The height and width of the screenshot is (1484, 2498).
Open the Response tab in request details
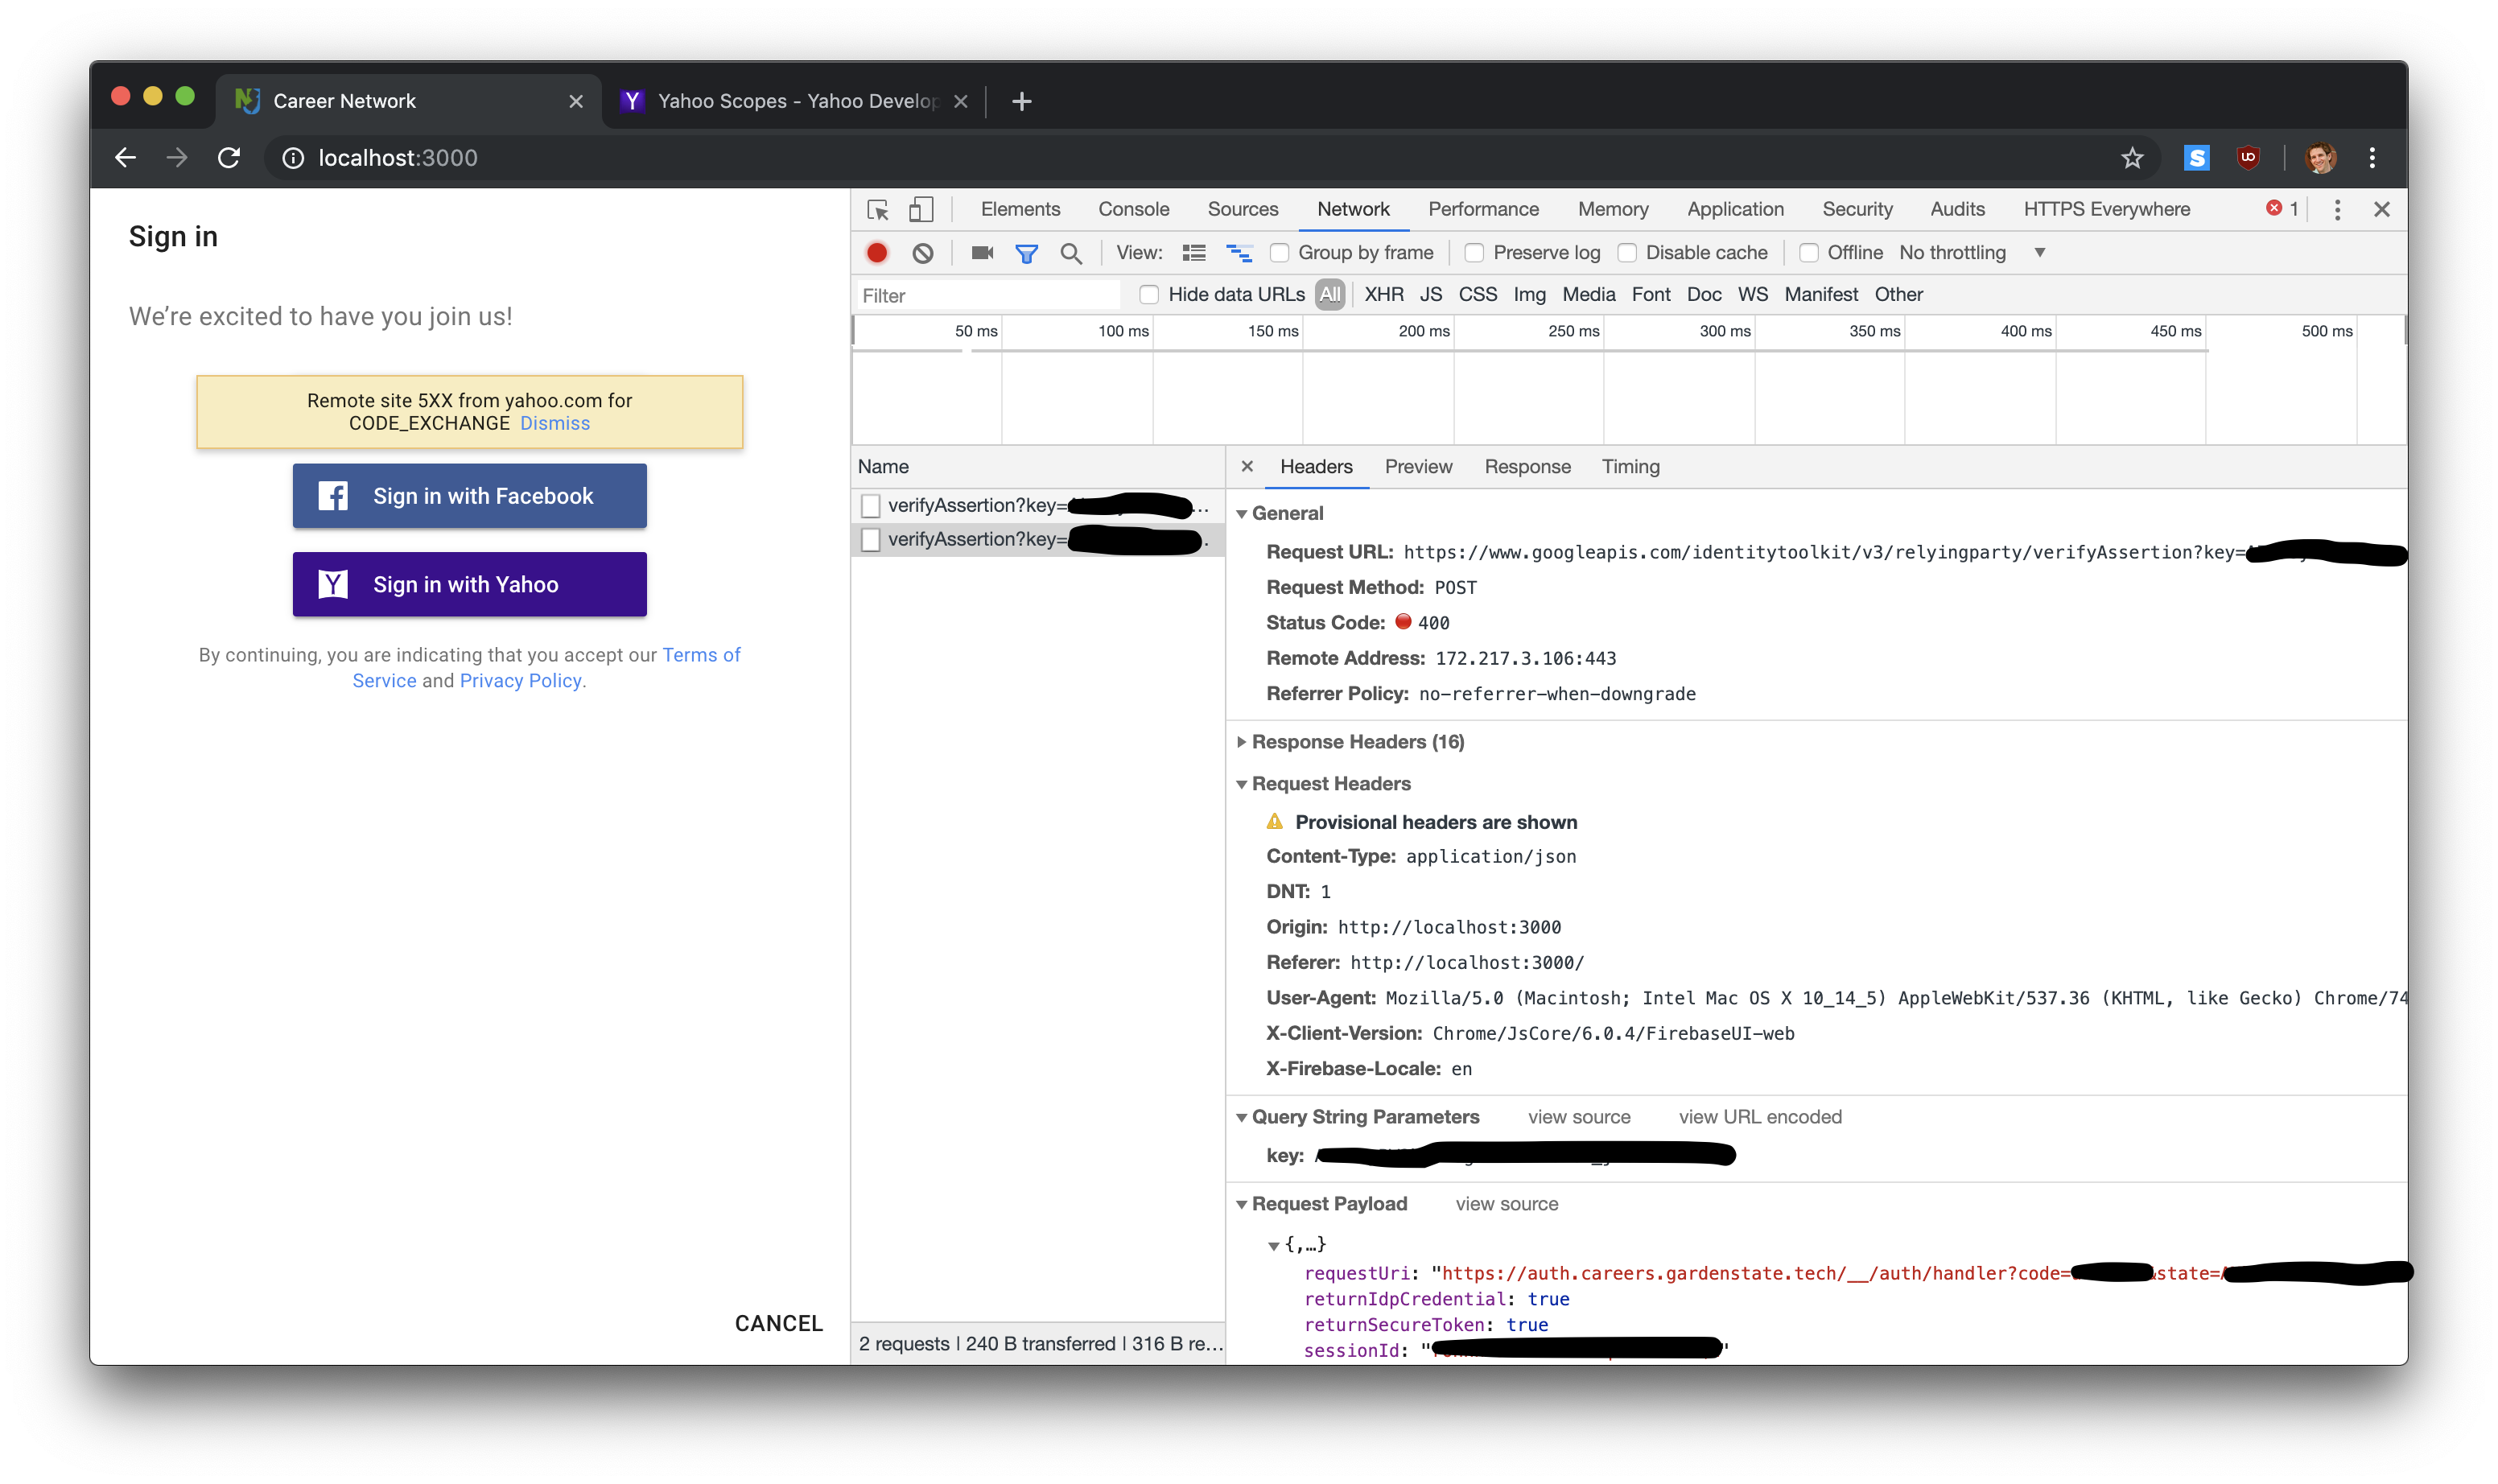(x=1527, y=466)
